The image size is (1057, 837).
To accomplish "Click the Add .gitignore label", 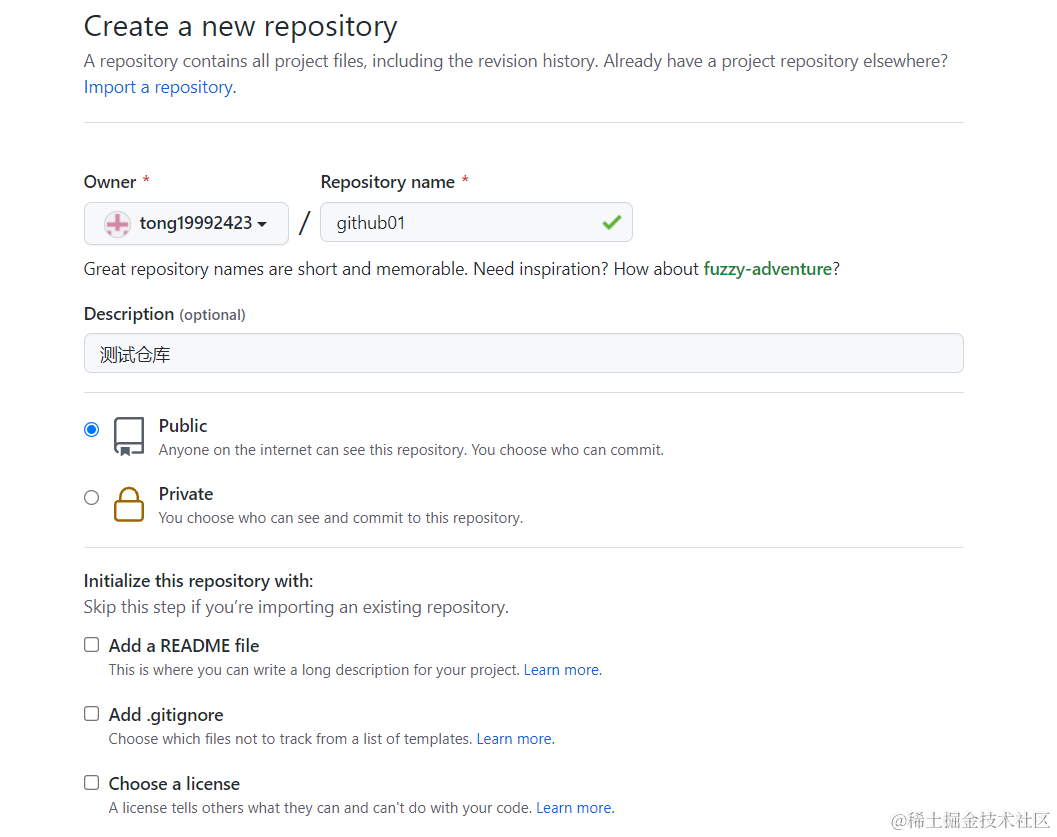I will click(166, 714).
